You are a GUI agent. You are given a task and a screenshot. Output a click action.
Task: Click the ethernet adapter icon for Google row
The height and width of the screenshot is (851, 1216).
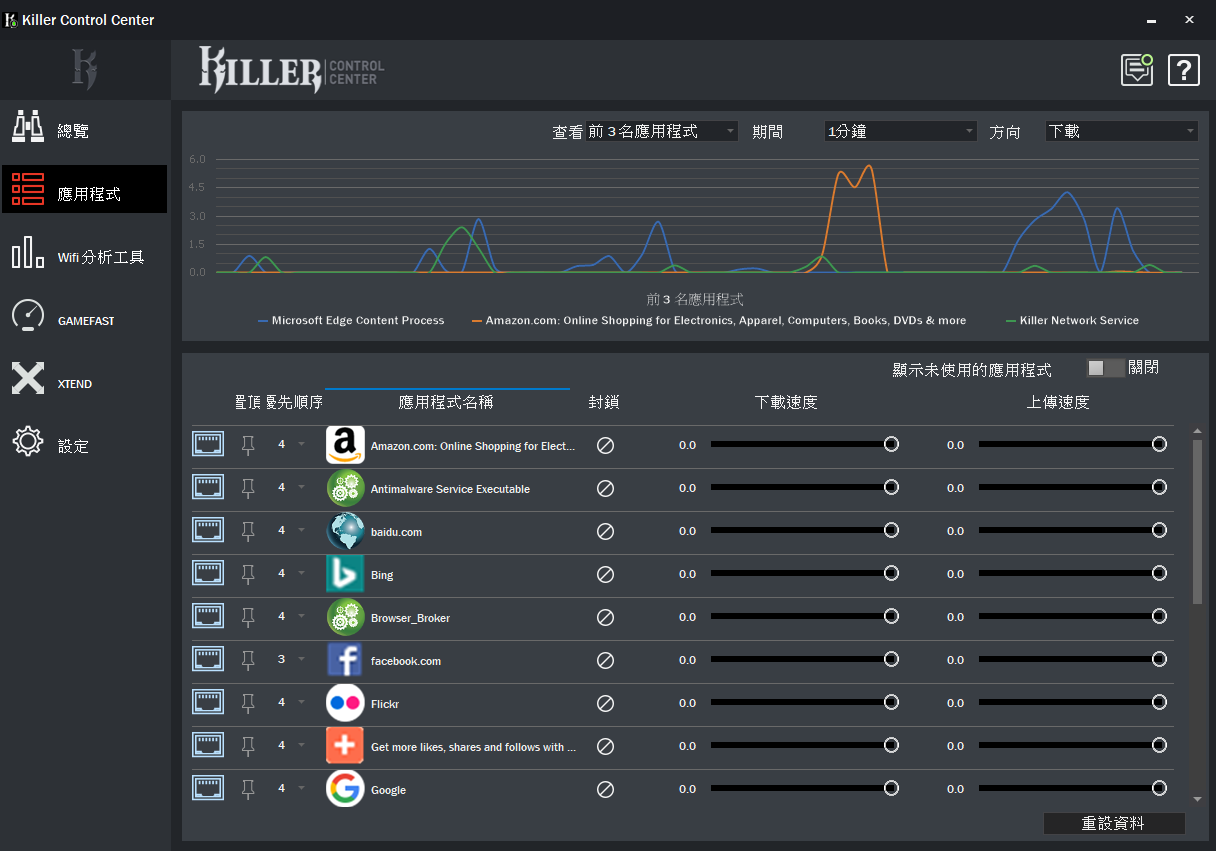point(208,789)
